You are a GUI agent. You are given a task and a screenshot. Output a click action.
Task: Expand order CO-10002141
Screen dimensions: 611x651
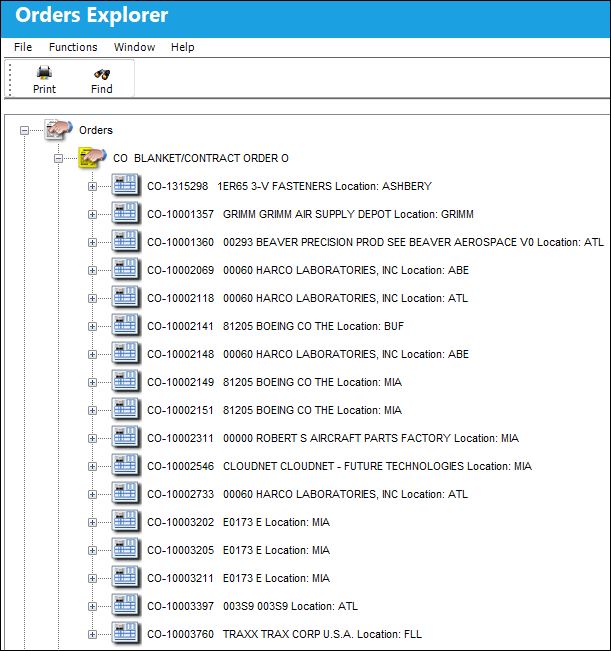point(92,326)
